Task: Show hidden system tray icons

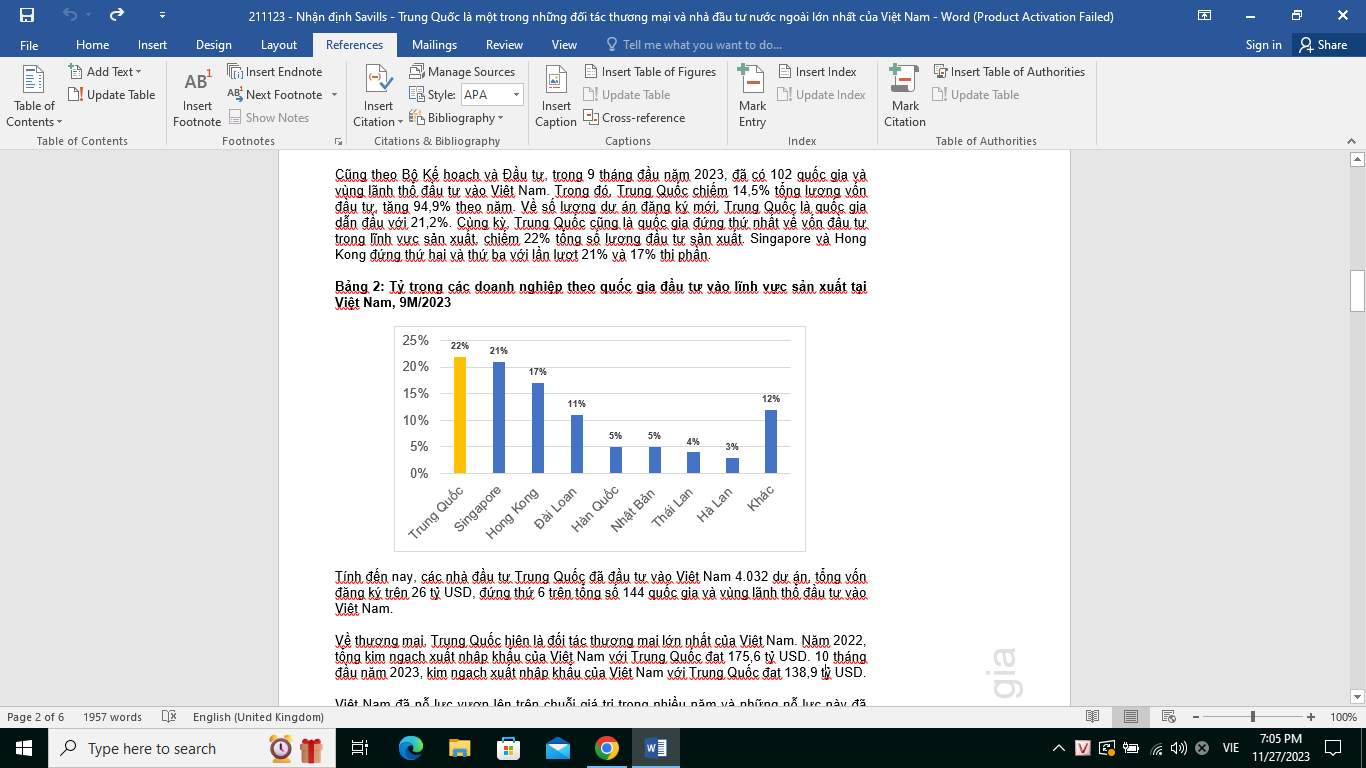Action: [x=1059, y=748]
